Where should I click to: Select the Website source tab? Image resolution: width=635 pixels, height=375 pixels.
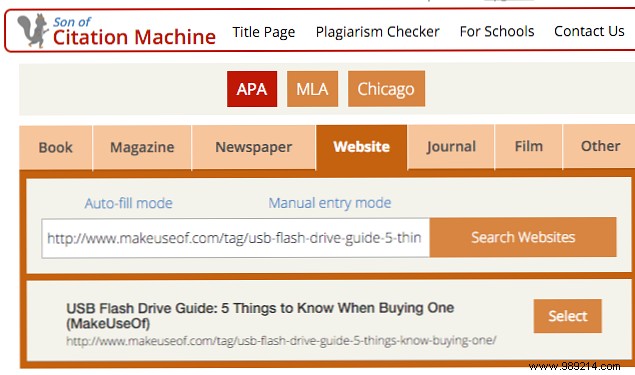pos(362,147)
